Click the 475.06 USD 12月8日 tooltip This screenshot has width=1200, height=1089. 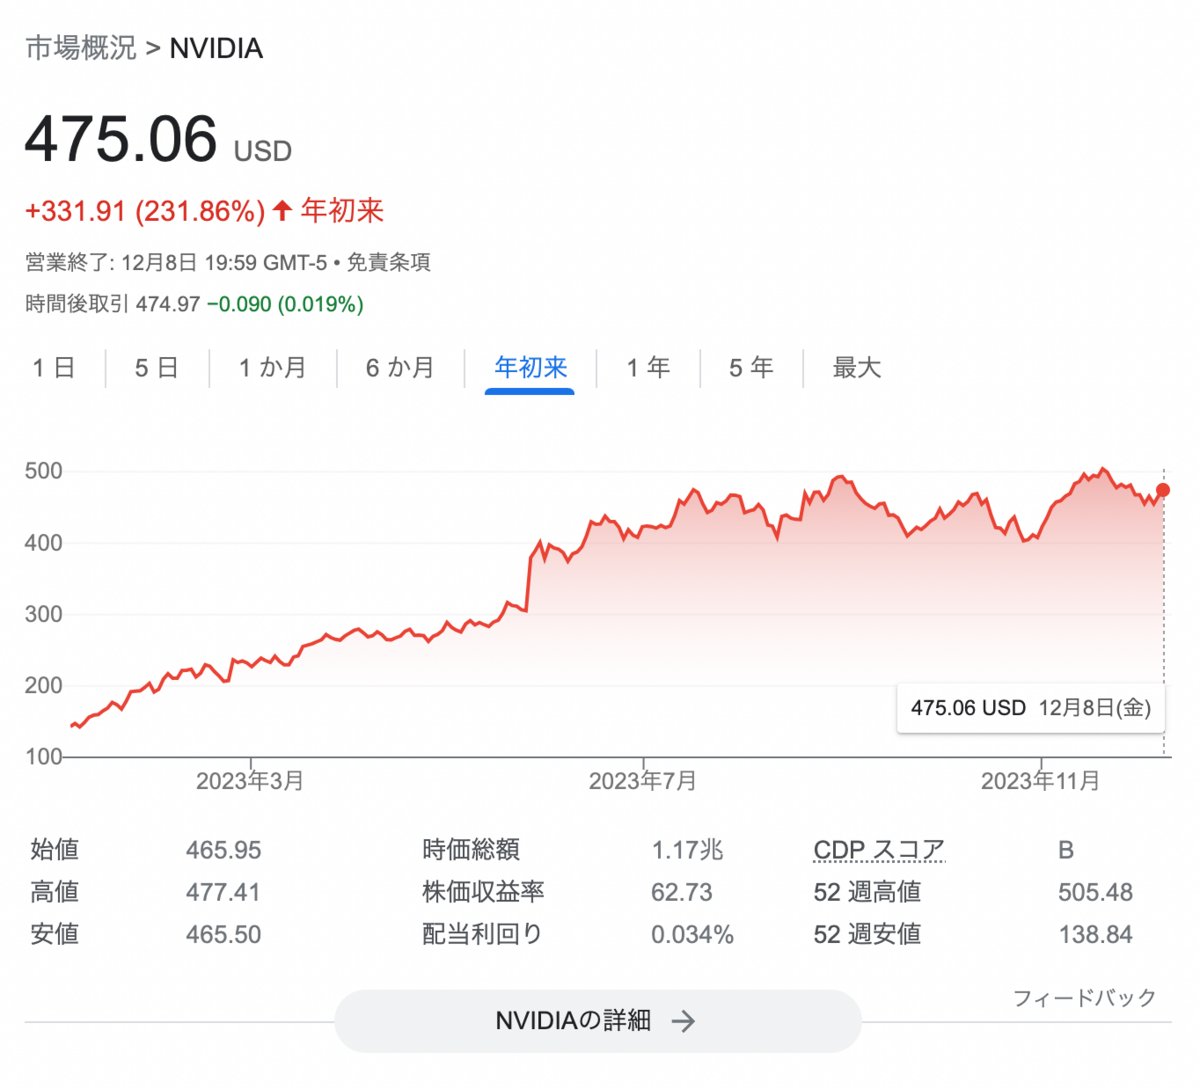coord(1031,708)
